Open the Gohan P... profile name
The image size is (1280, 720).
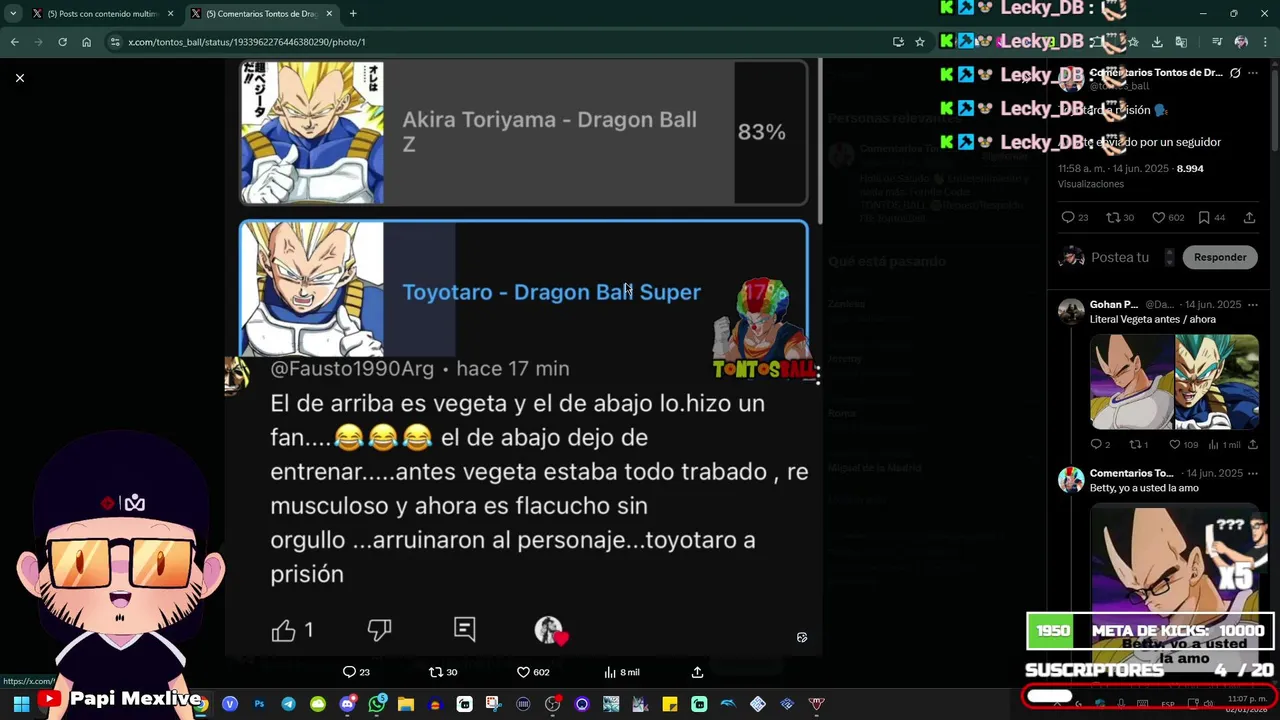pyautogui.click(x=1114, y=304)
